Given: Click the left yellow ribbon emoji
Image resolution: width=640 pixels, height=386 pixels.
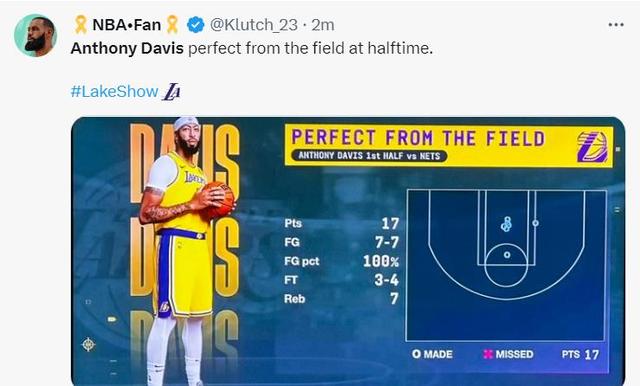Looking at the screenshot, I should (81, 24).
